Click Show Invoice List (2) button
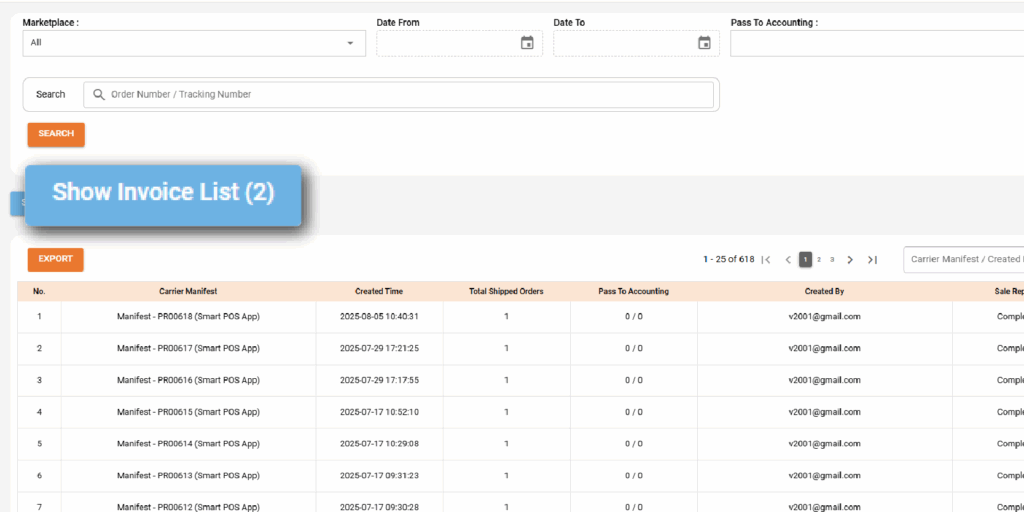 [163, 195]
